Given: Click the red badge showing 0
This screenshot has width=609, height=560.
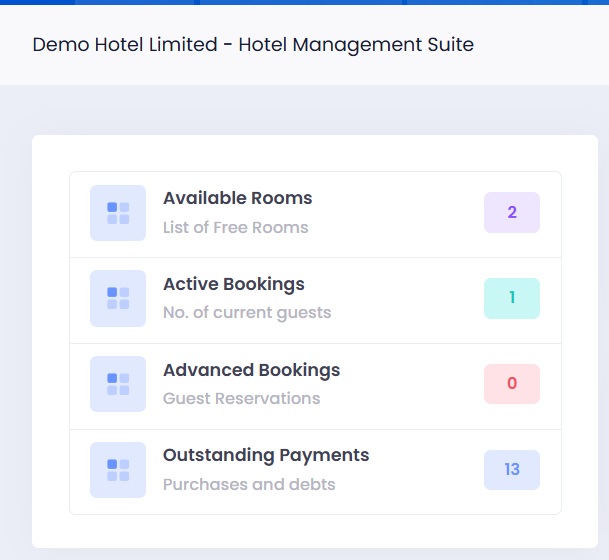Looking at the screenshot, I should tap(512, 384).
